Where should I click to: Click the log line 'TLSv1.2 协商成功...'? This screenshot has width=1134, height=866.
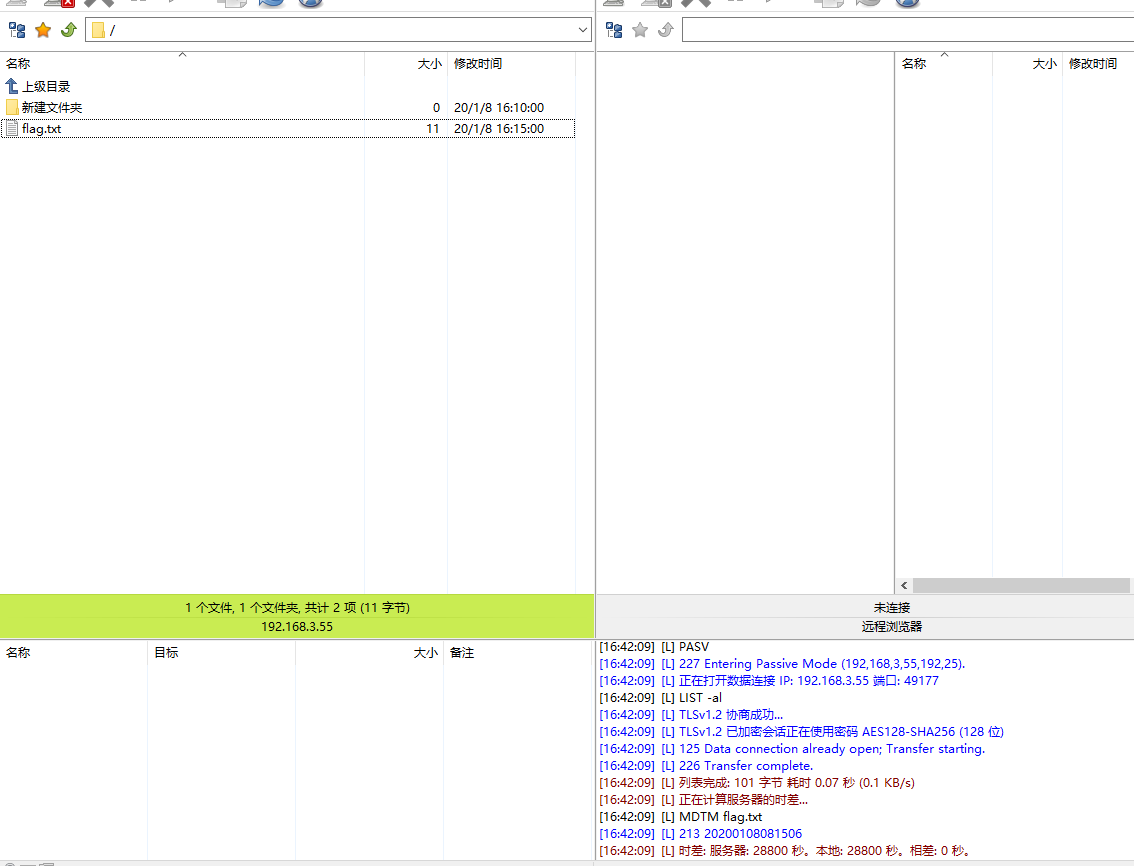point(691,715)
